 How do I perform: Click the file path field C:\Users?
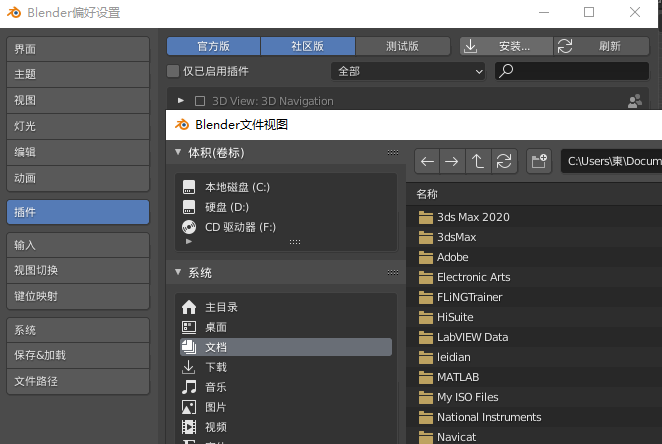coord(611,161)
